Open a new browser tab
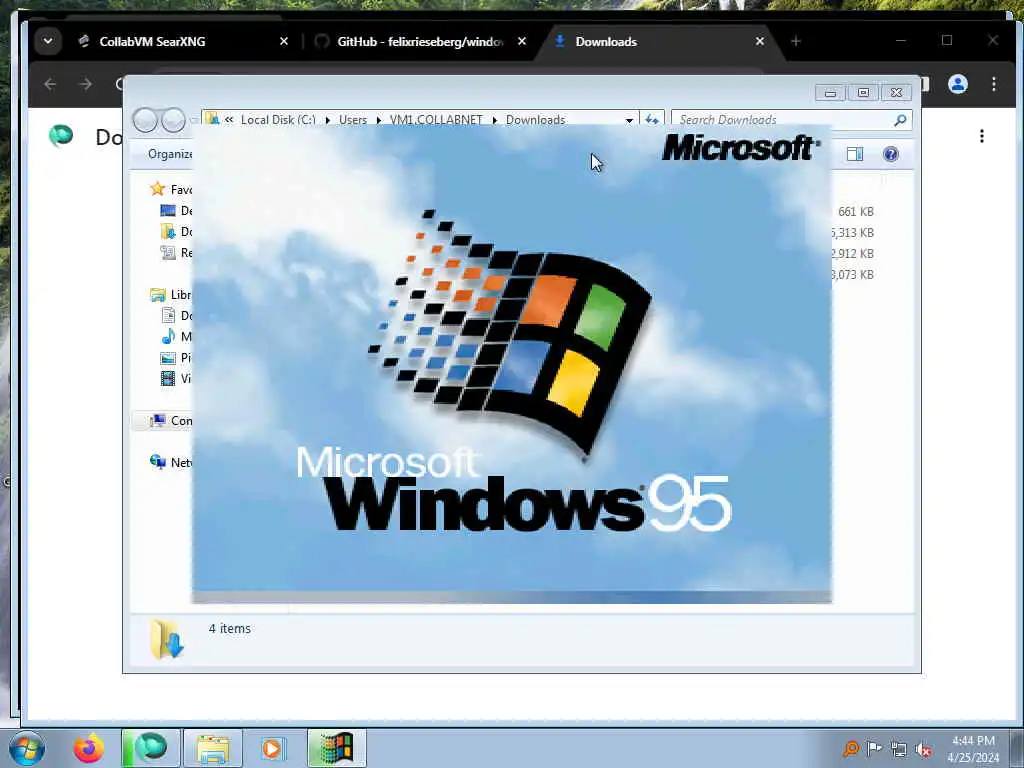The width and height of the screenshot is (1024, 768). coord(795,41)
